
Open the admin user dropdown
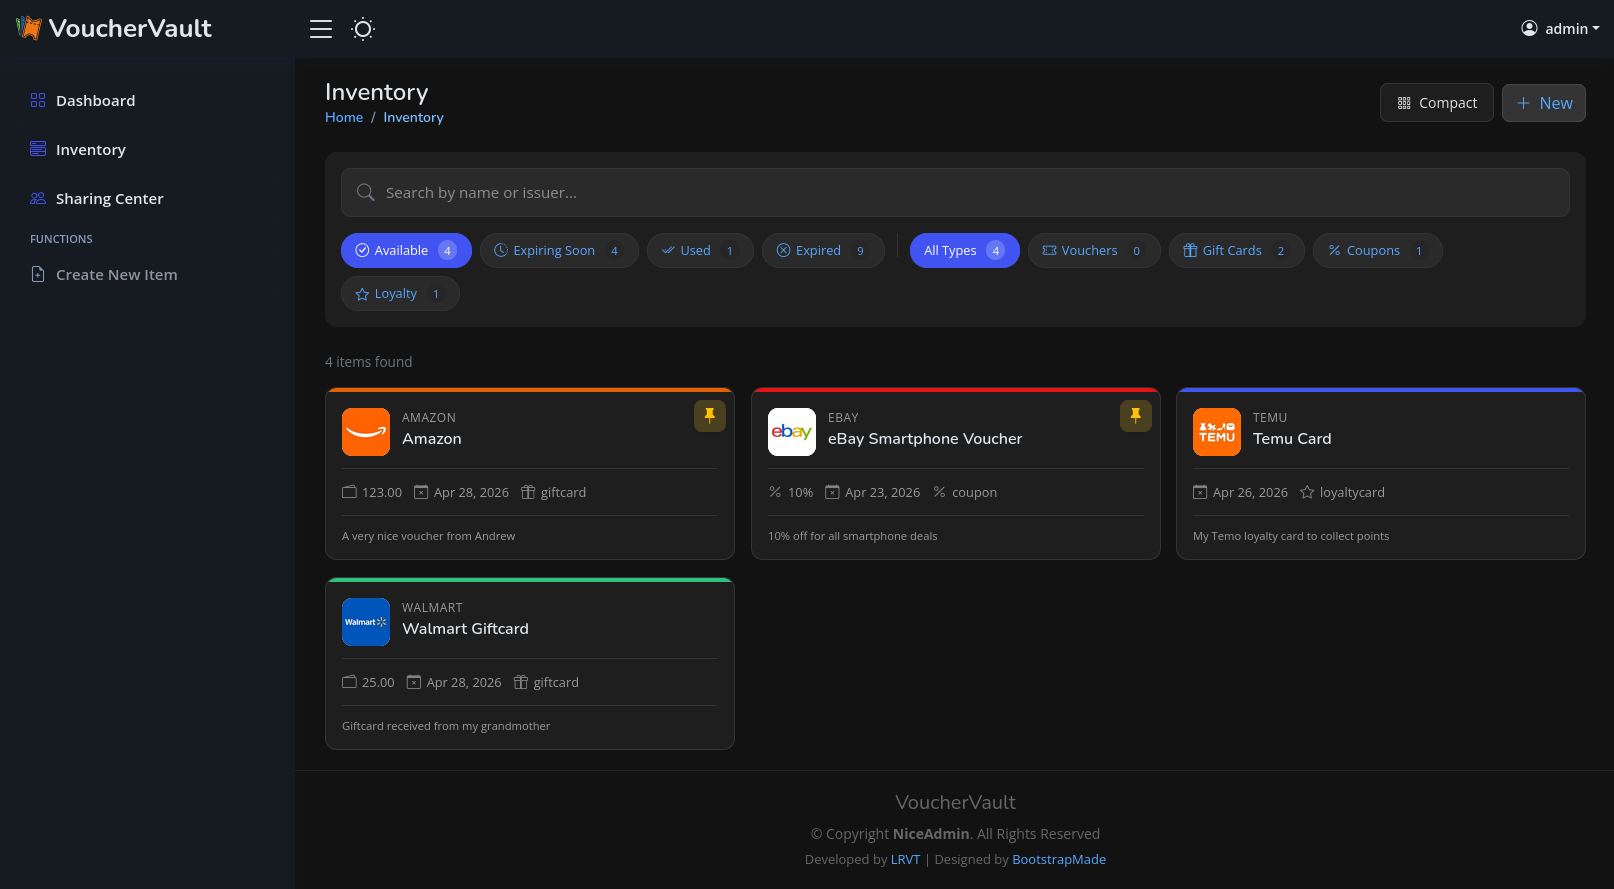[x=1560, y=29]
